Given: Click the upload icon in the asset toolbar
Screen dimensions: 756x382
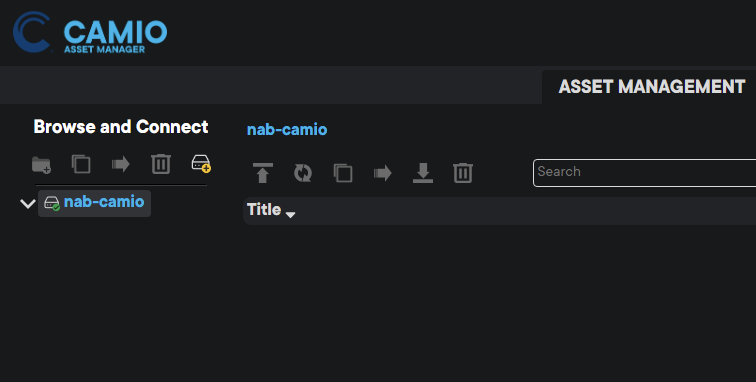Looking at the screenshot, I should 263,173.
